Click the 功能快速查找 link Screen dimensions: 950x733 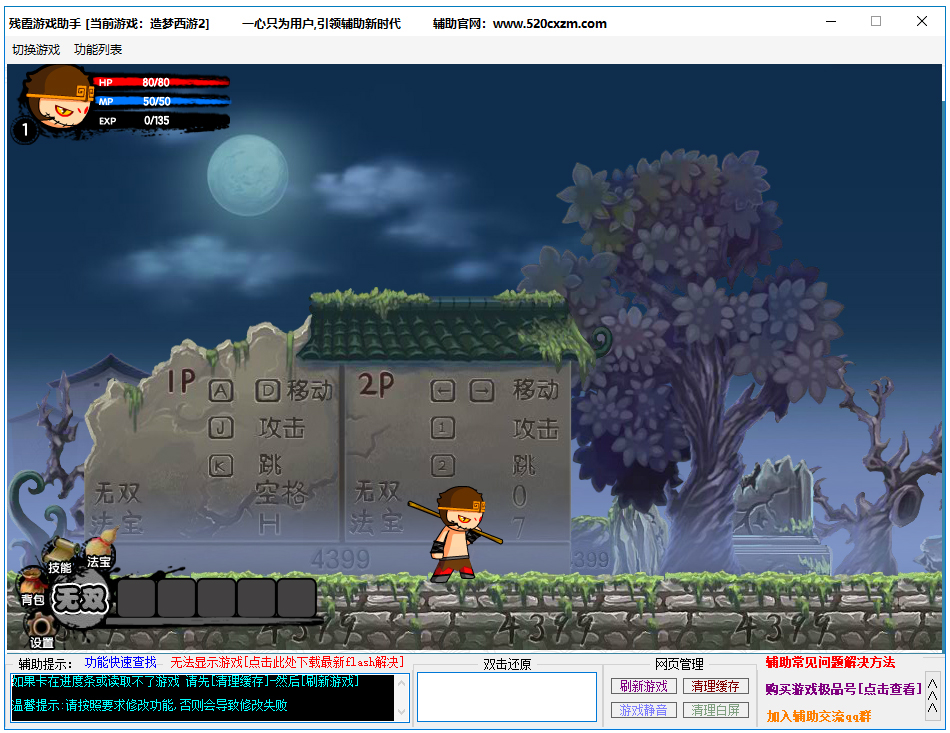coord(121,662)
